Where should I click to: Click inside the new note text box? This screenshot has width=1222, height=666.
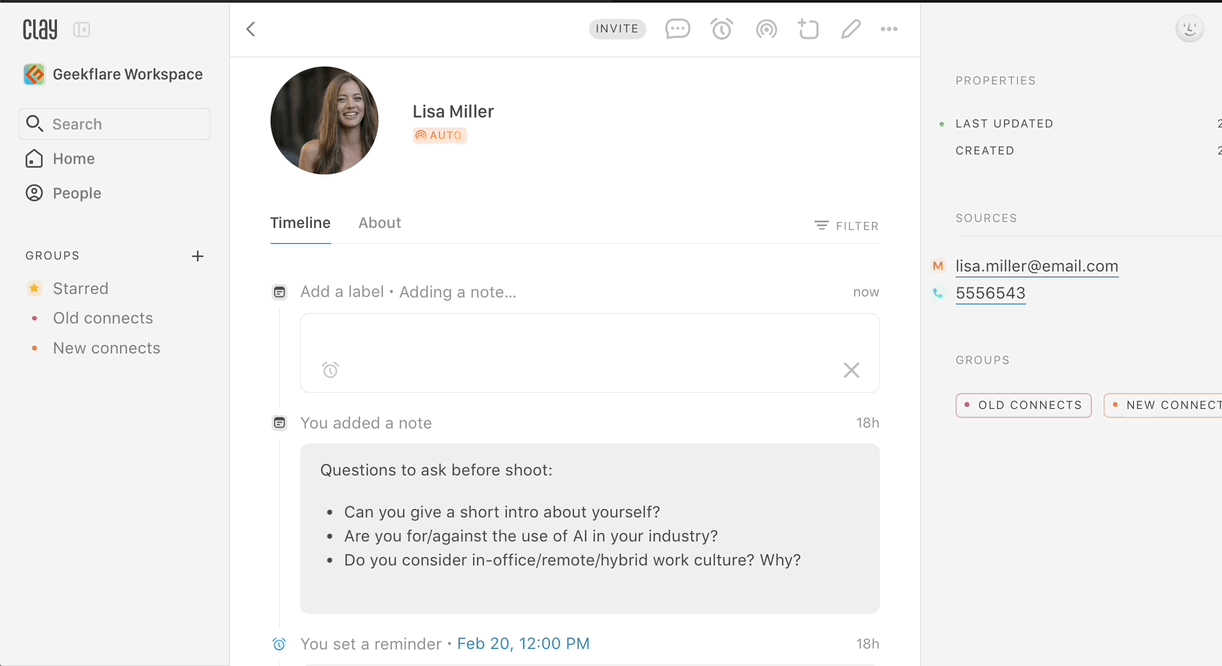pyautogui.click(x=590, y=353)
